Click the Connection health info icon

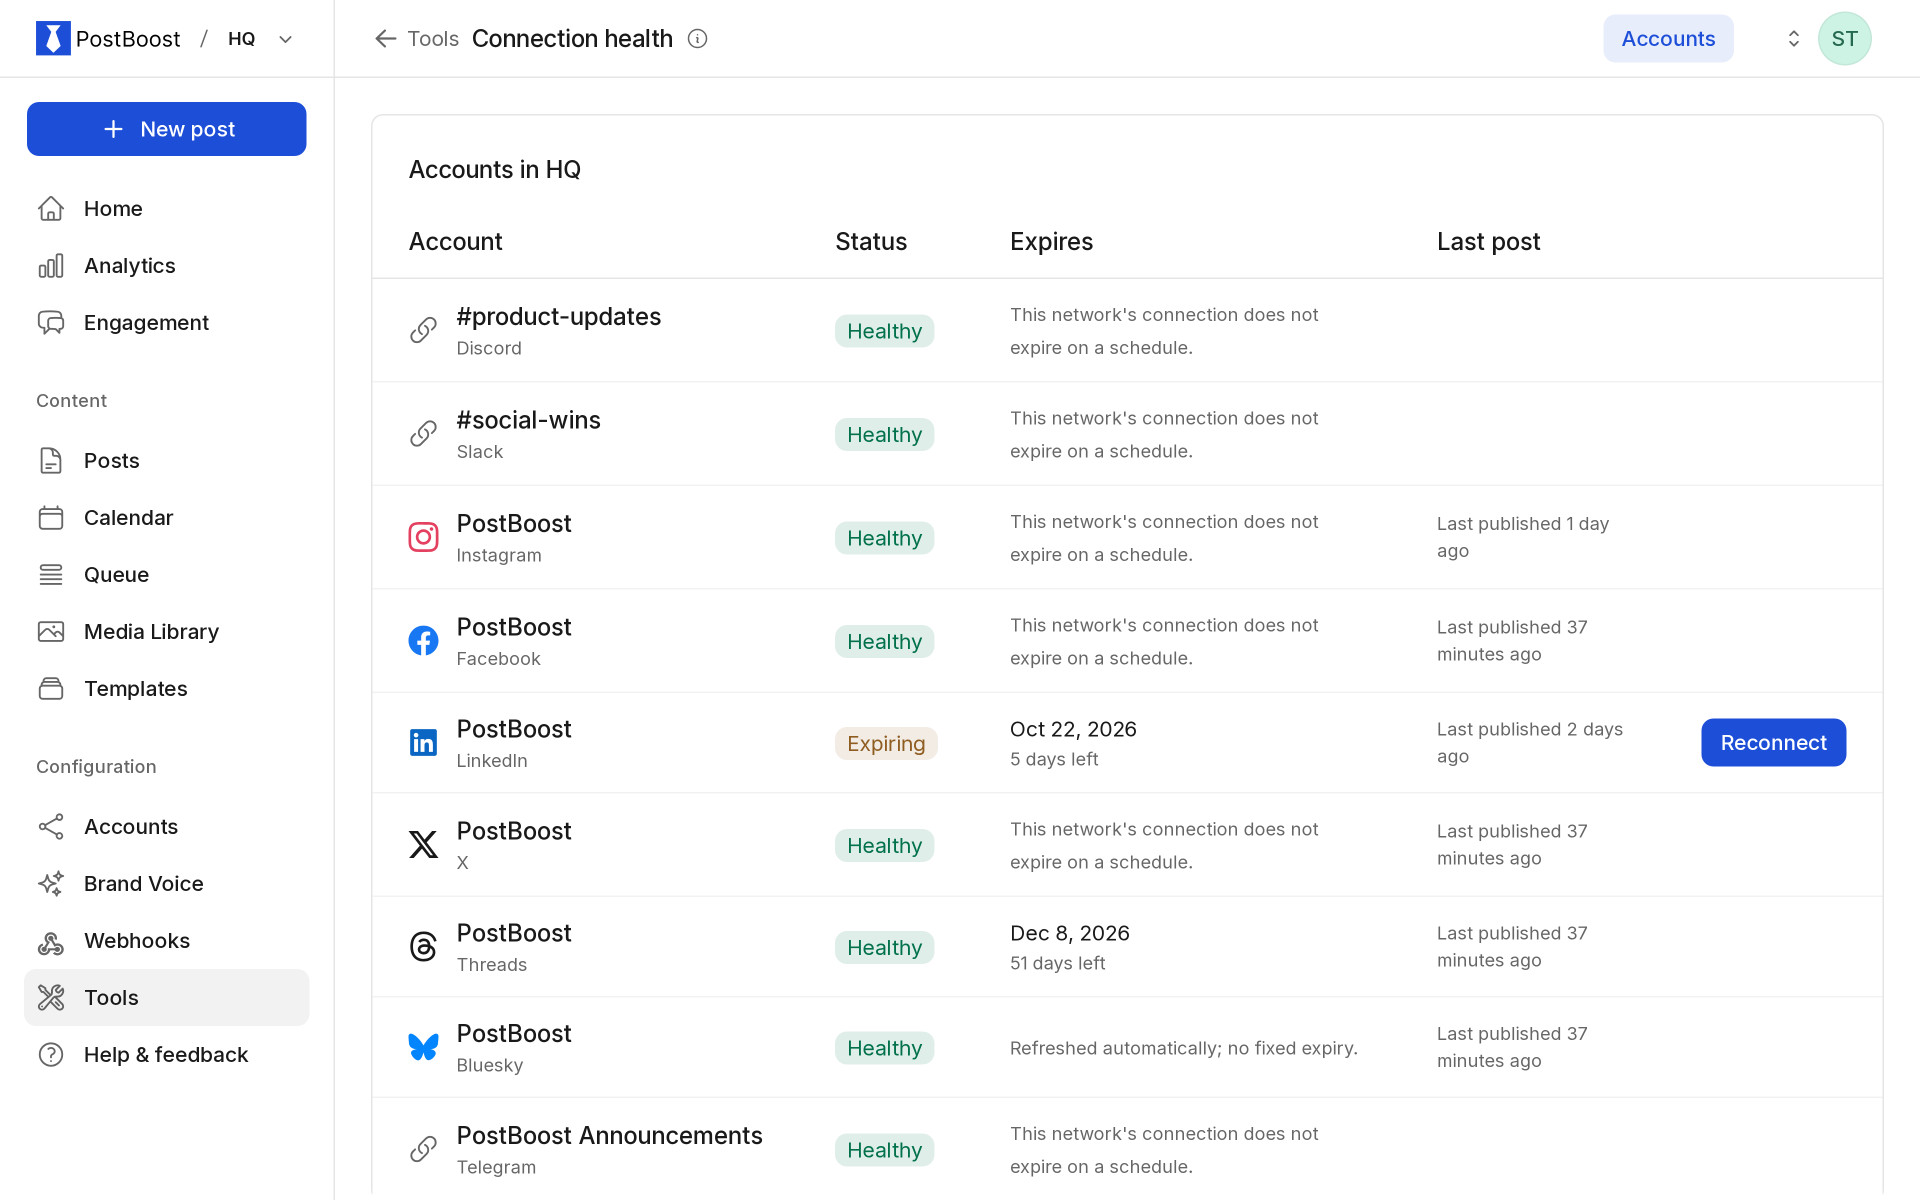[698, 38]
